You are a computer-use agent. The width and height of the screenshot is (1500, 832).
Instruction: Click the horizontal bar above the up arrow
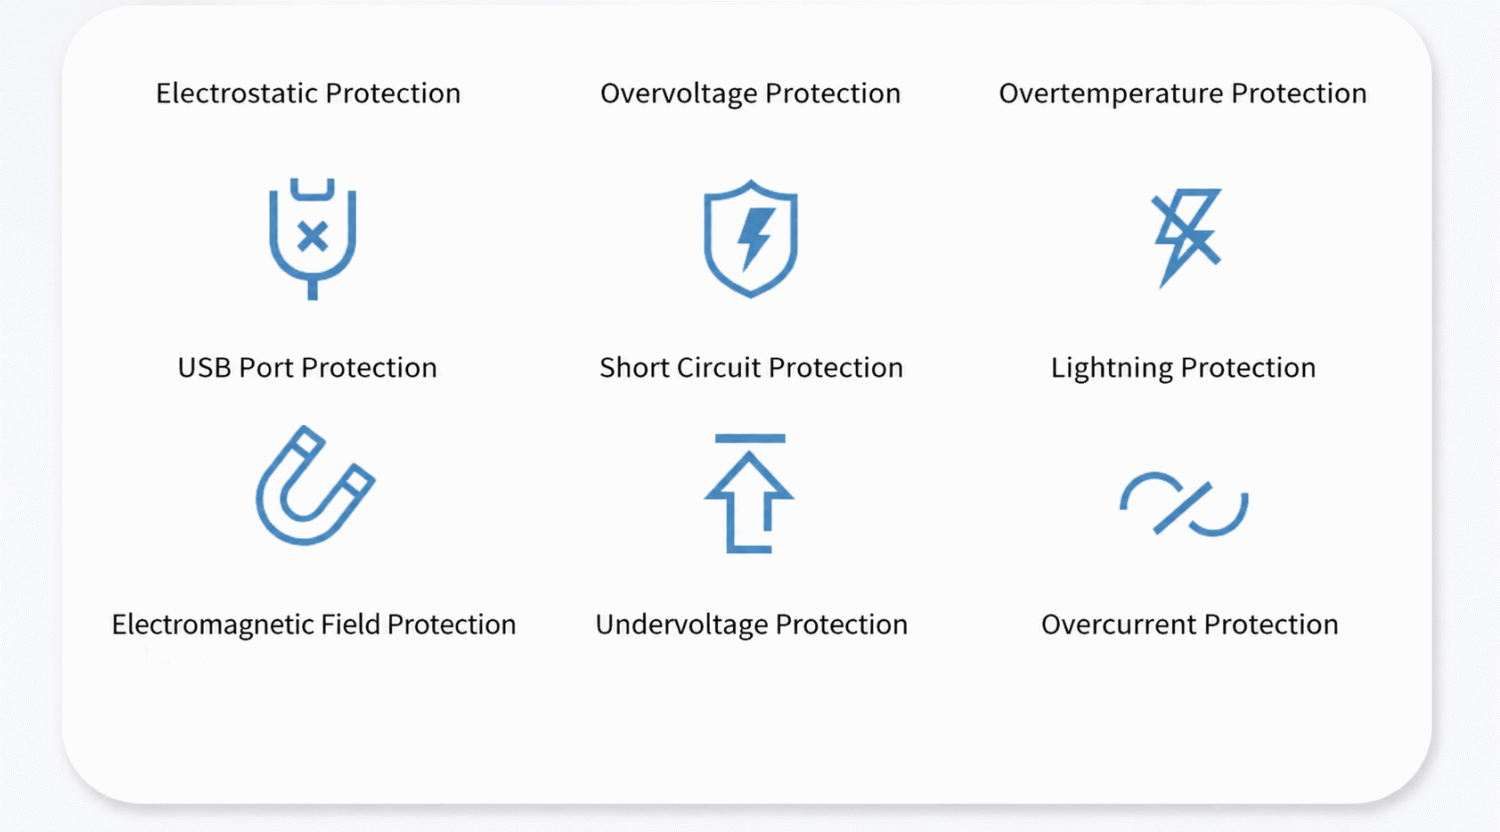[x=750, y=438]
